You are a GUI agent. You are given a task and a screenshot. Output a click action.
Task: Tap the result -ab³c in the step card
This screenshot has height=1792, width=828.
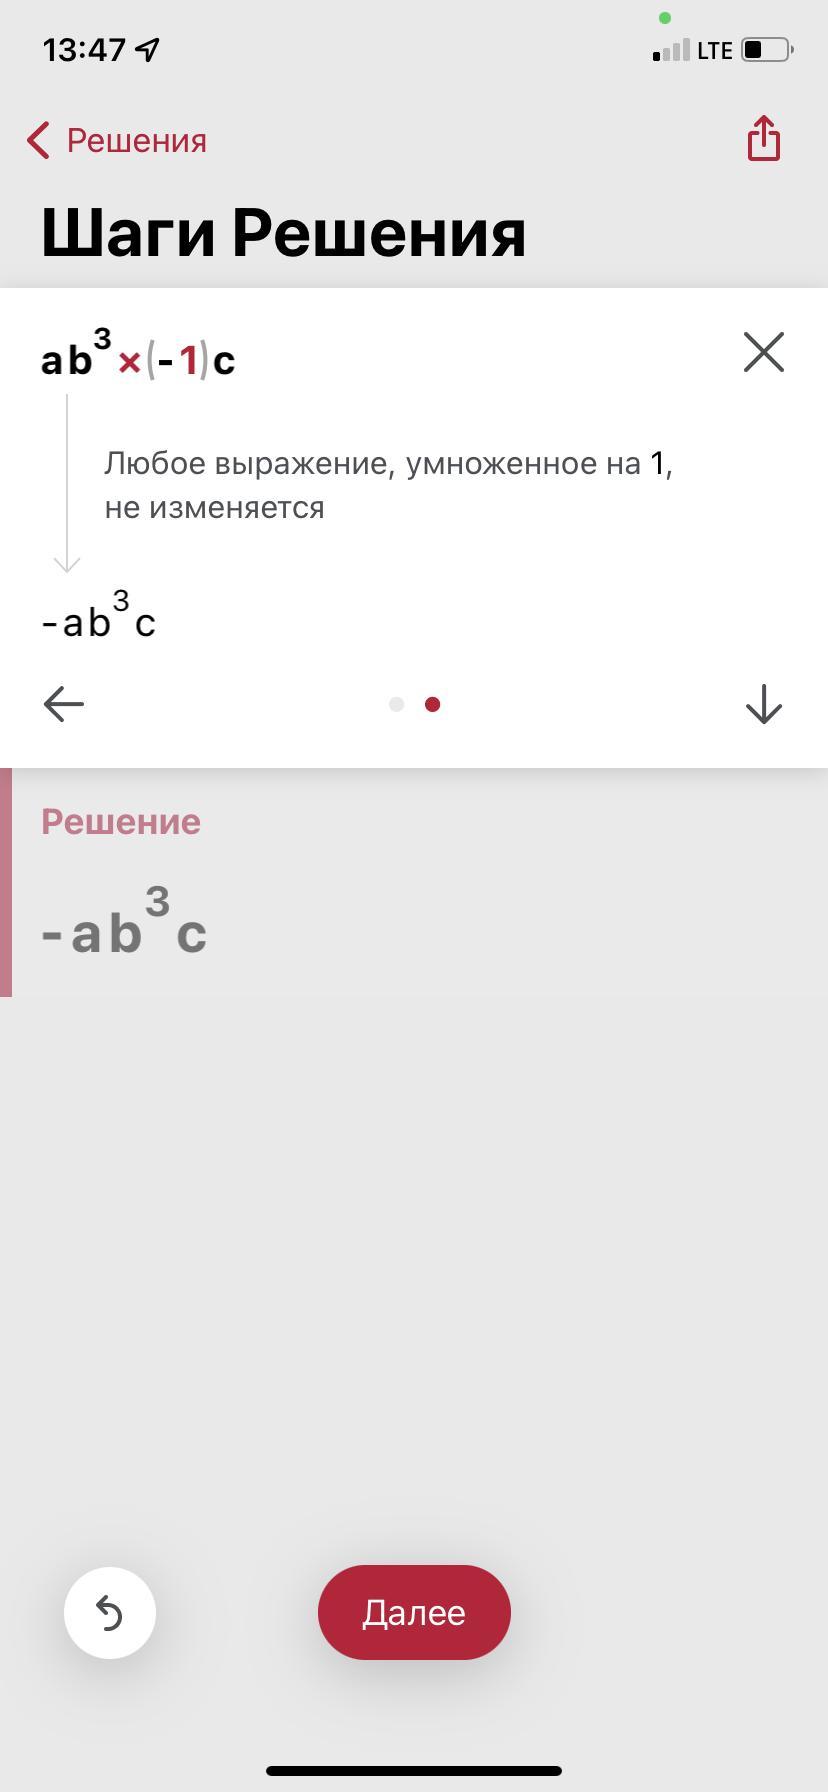coord(98,615)
